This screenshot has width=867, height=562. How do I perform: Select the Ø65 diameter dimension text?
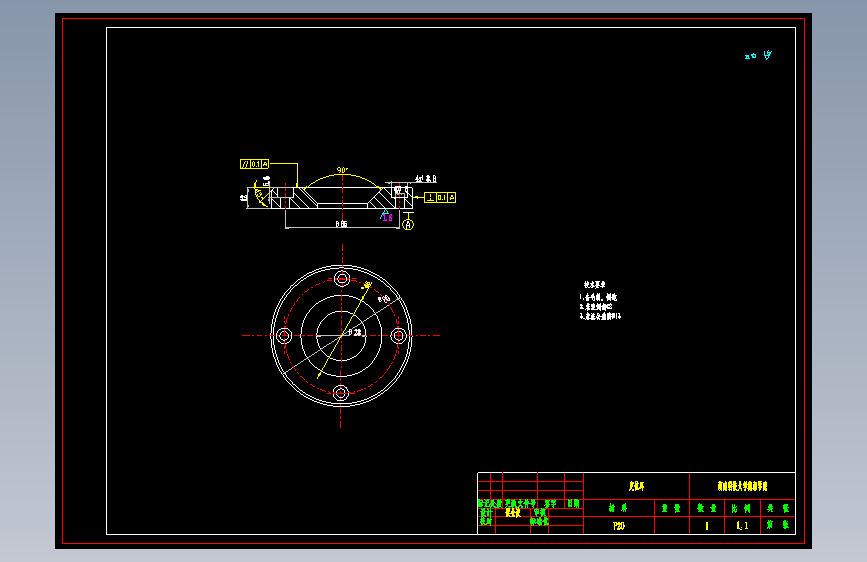point(341,224)
